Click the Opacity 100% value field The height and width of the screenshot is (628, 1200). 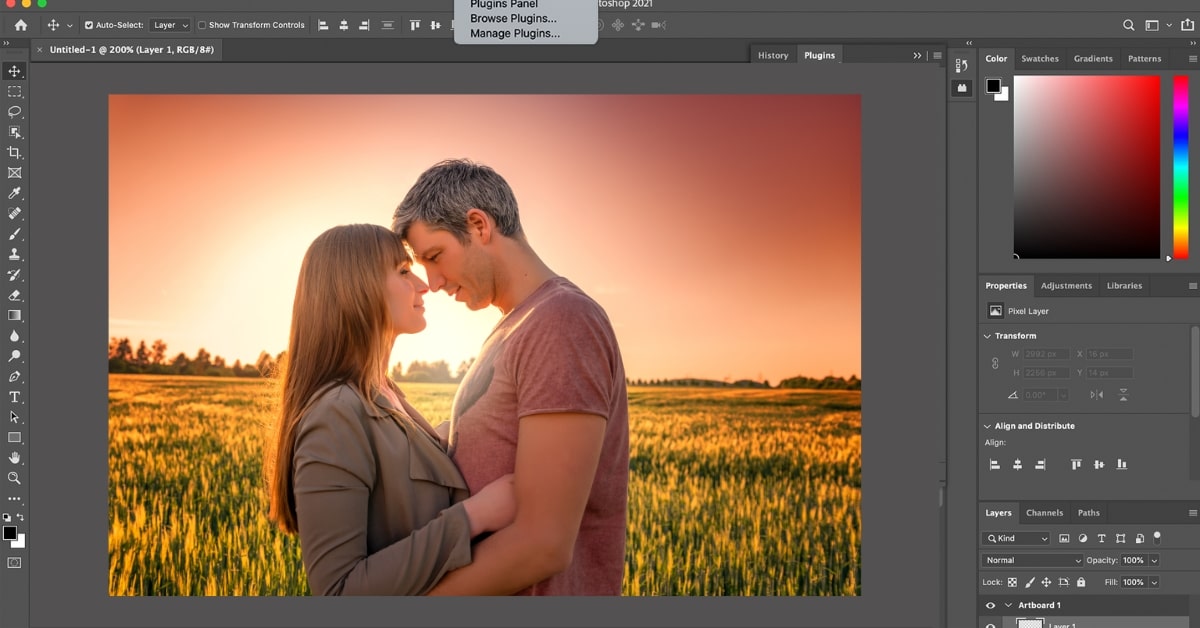pyautogui.click(x=1134, y=560)
